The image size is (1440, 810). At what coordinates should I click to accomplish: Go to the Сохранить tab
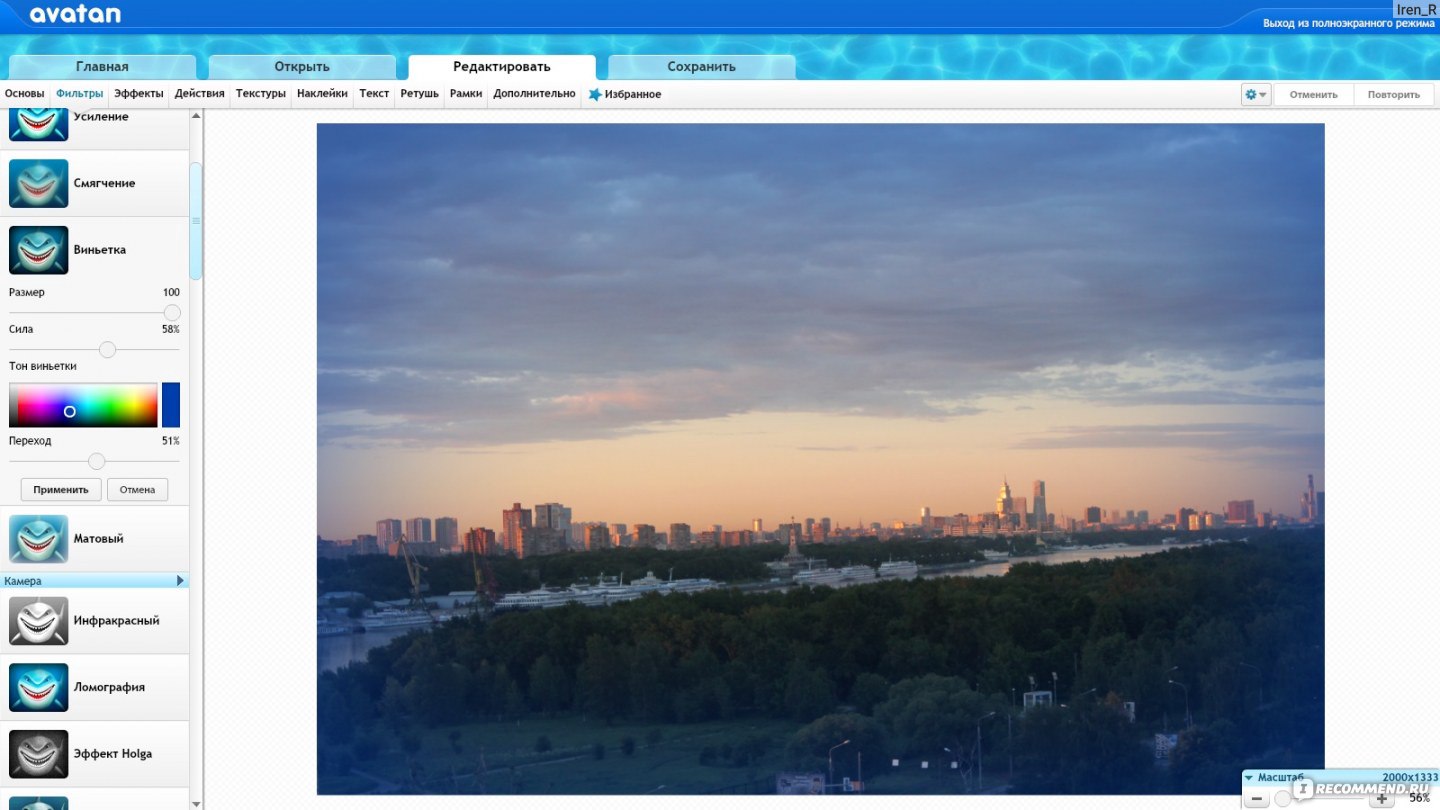702,67
